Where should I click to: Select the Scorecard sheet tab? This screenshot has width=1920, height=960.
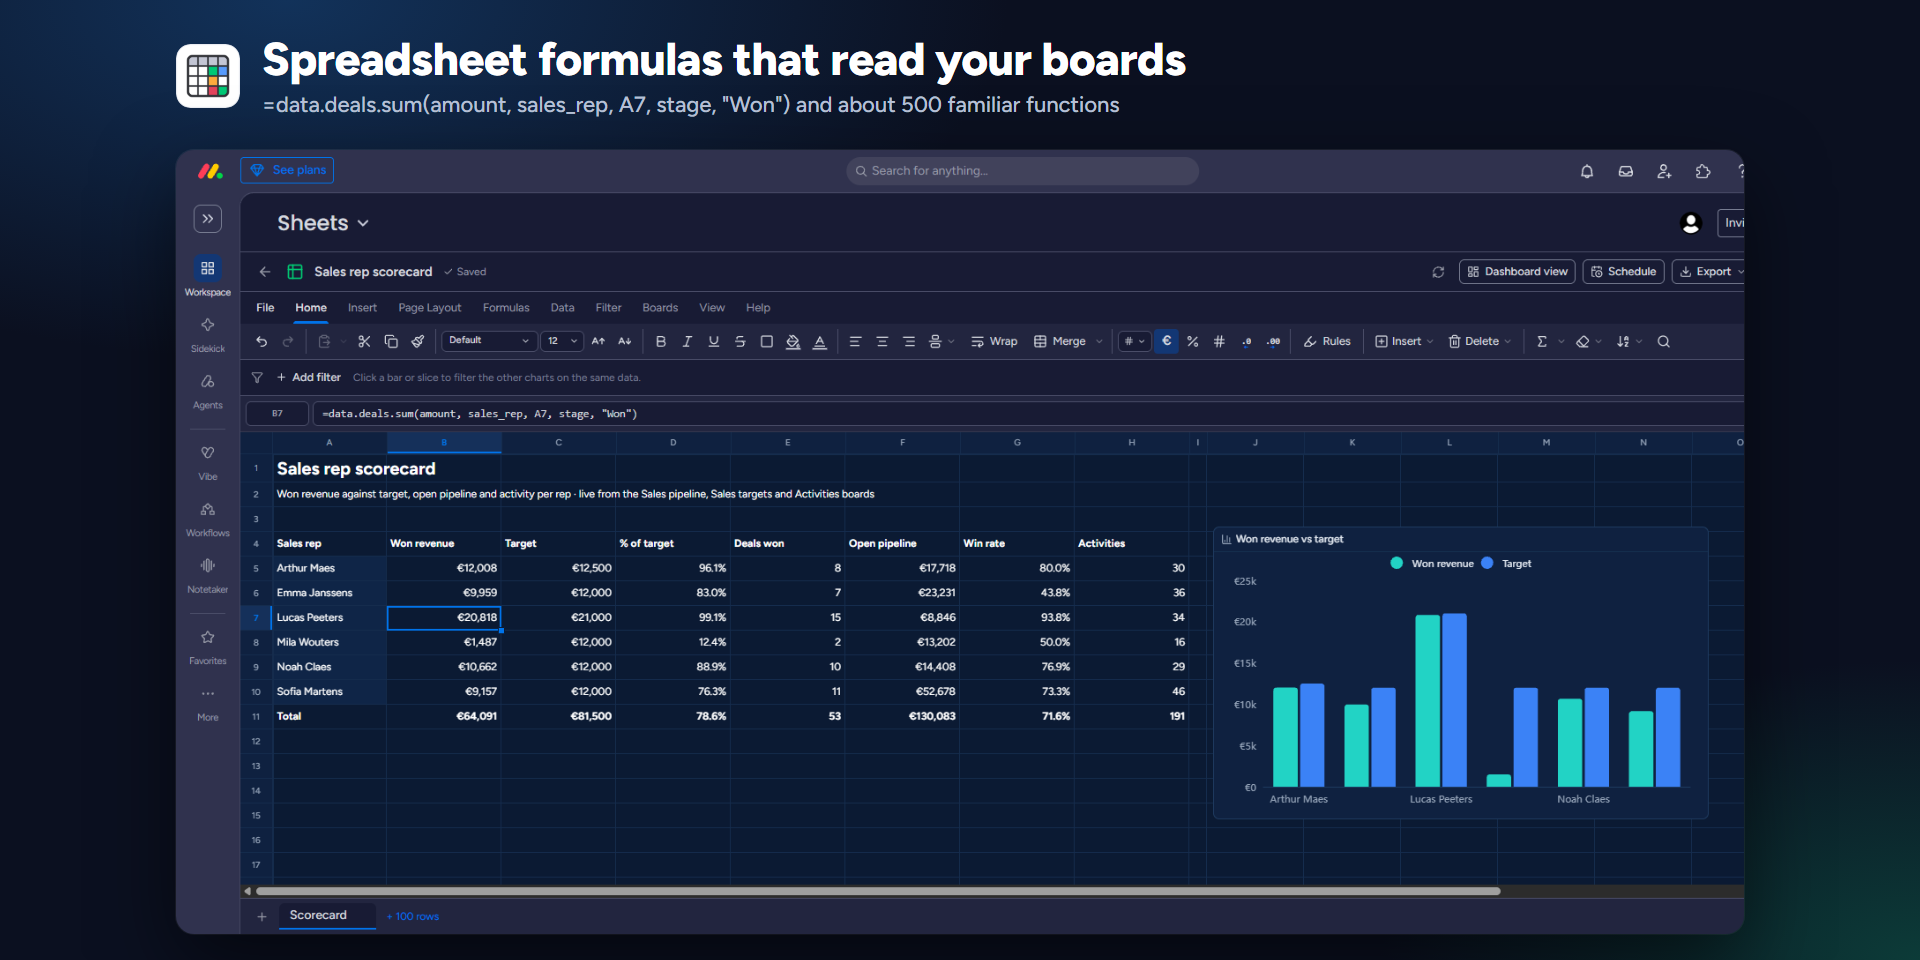(327, 916)
